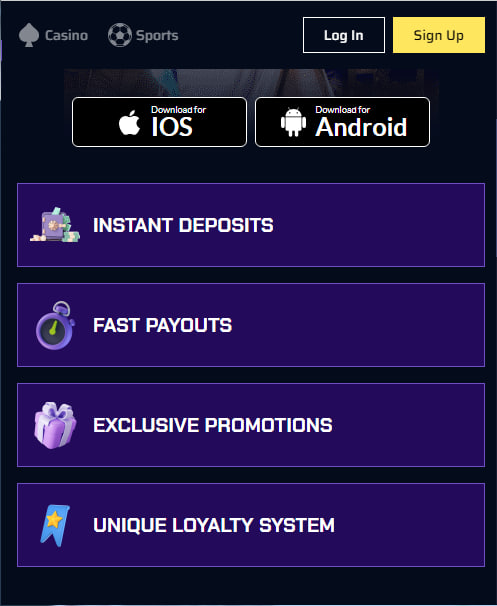Switch to the Sports section
The width and height of the screenshot is (497, 606).
point(143,35)
